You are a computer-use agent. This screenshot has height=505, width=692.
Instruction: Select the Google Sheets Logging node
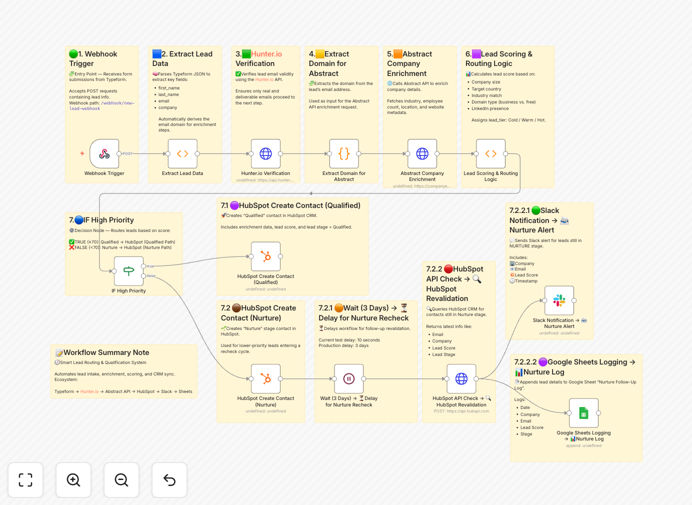tap(583, 413)
